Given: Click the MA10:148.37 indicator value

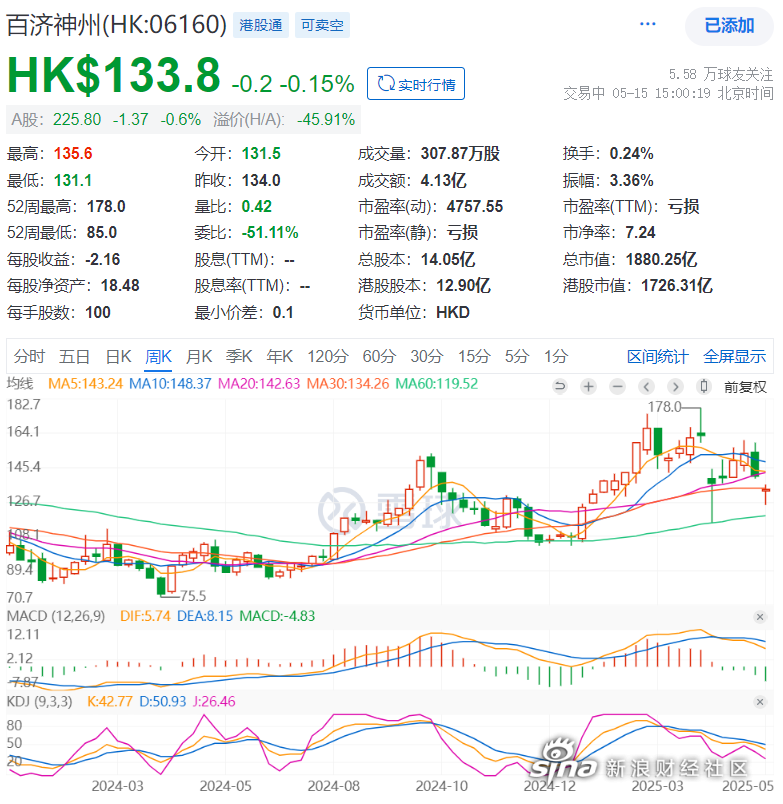Looking at the screenshot, I should click(x=170, y=384).
